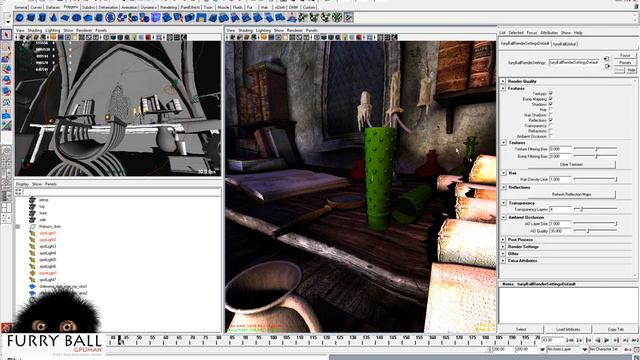Viewport: 640px width, 360px height.
Task: Switch to the Rendering shelf tab
Action: (x=168, y=7)
